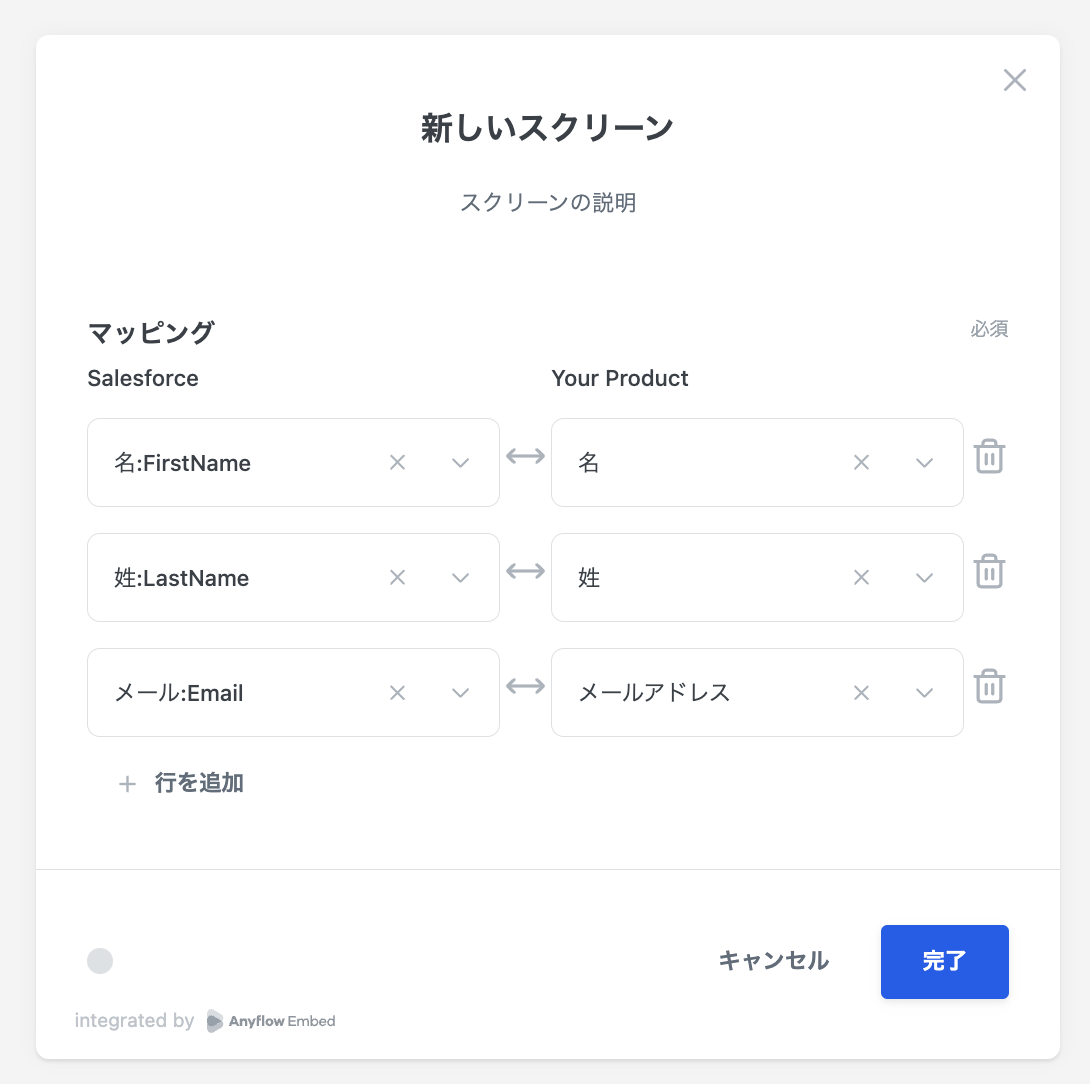Delete the FirstName mapping row

989,457
